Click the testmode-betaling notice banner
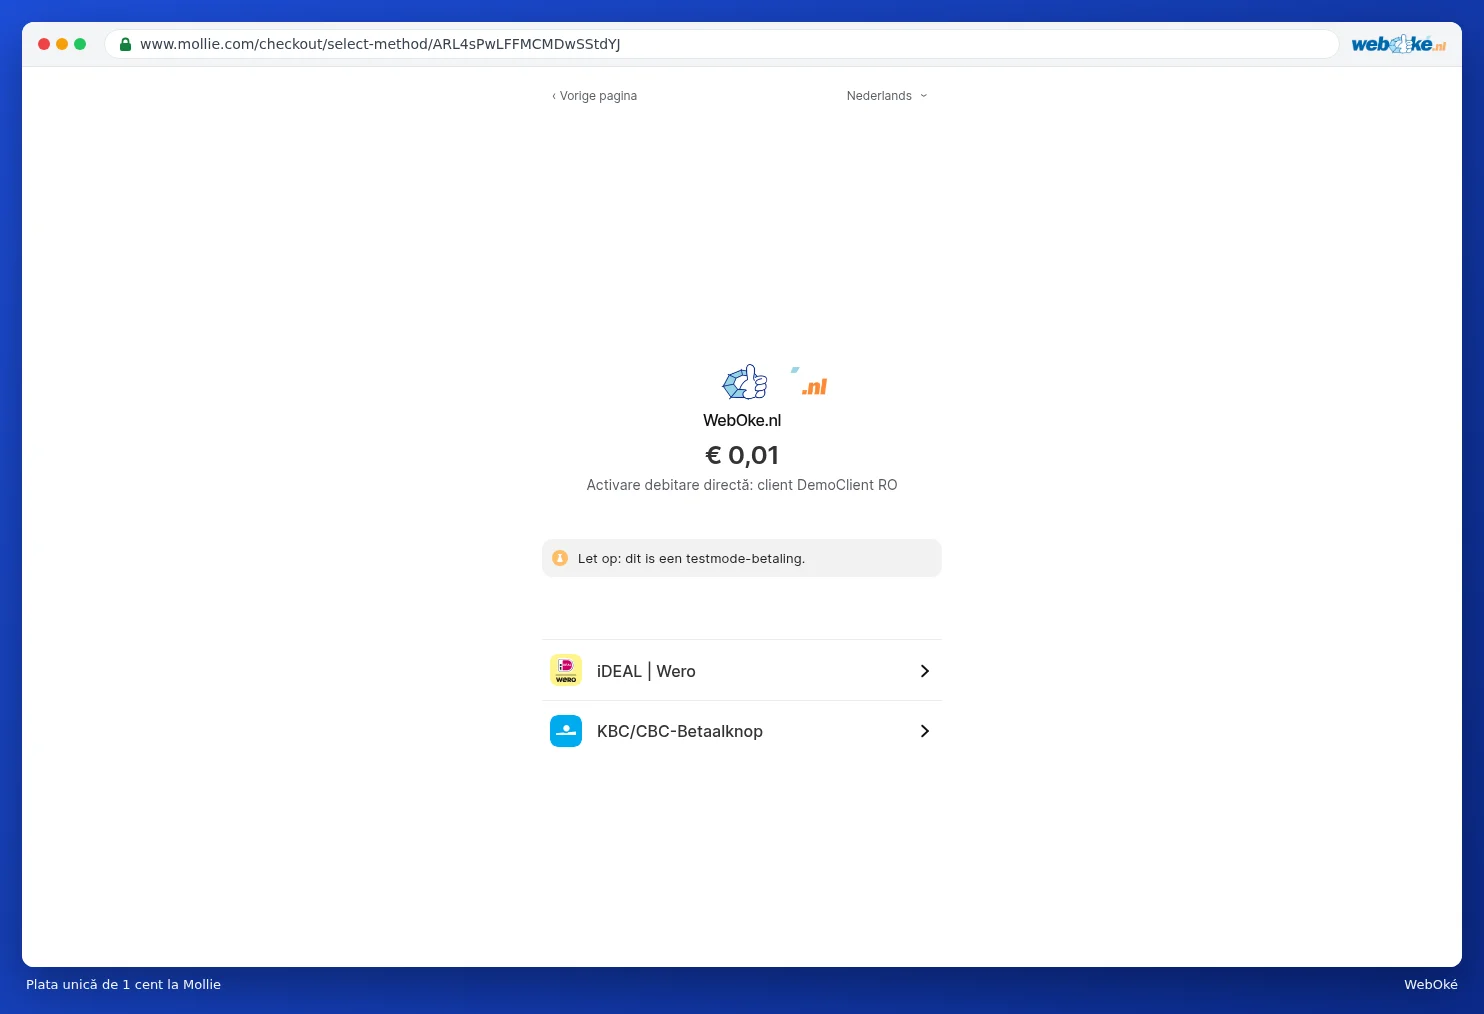The width and height of the screenshot is (1484, 1014). coord(742,558)
